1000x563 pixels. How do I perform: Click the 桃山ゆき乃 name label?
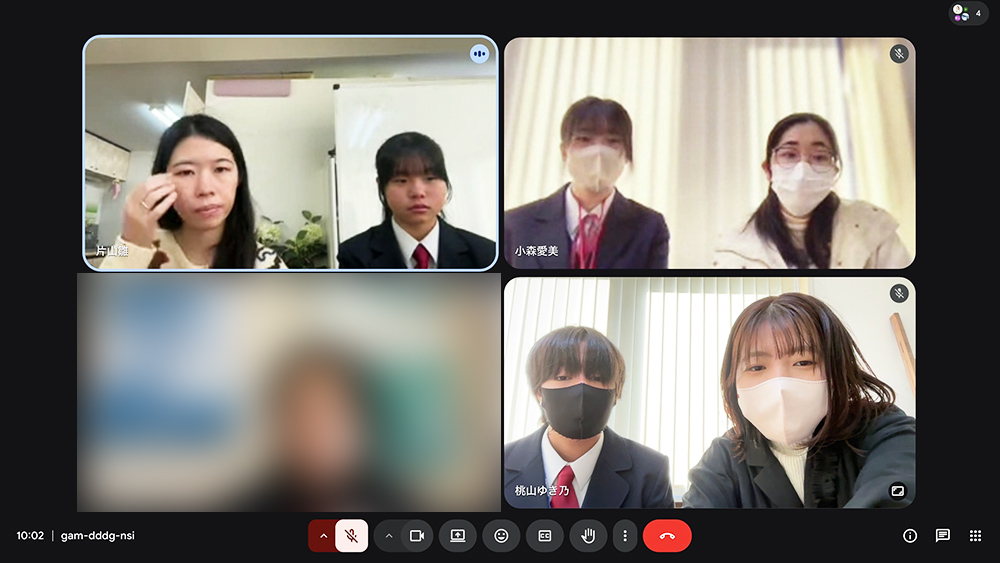(542, 491)
